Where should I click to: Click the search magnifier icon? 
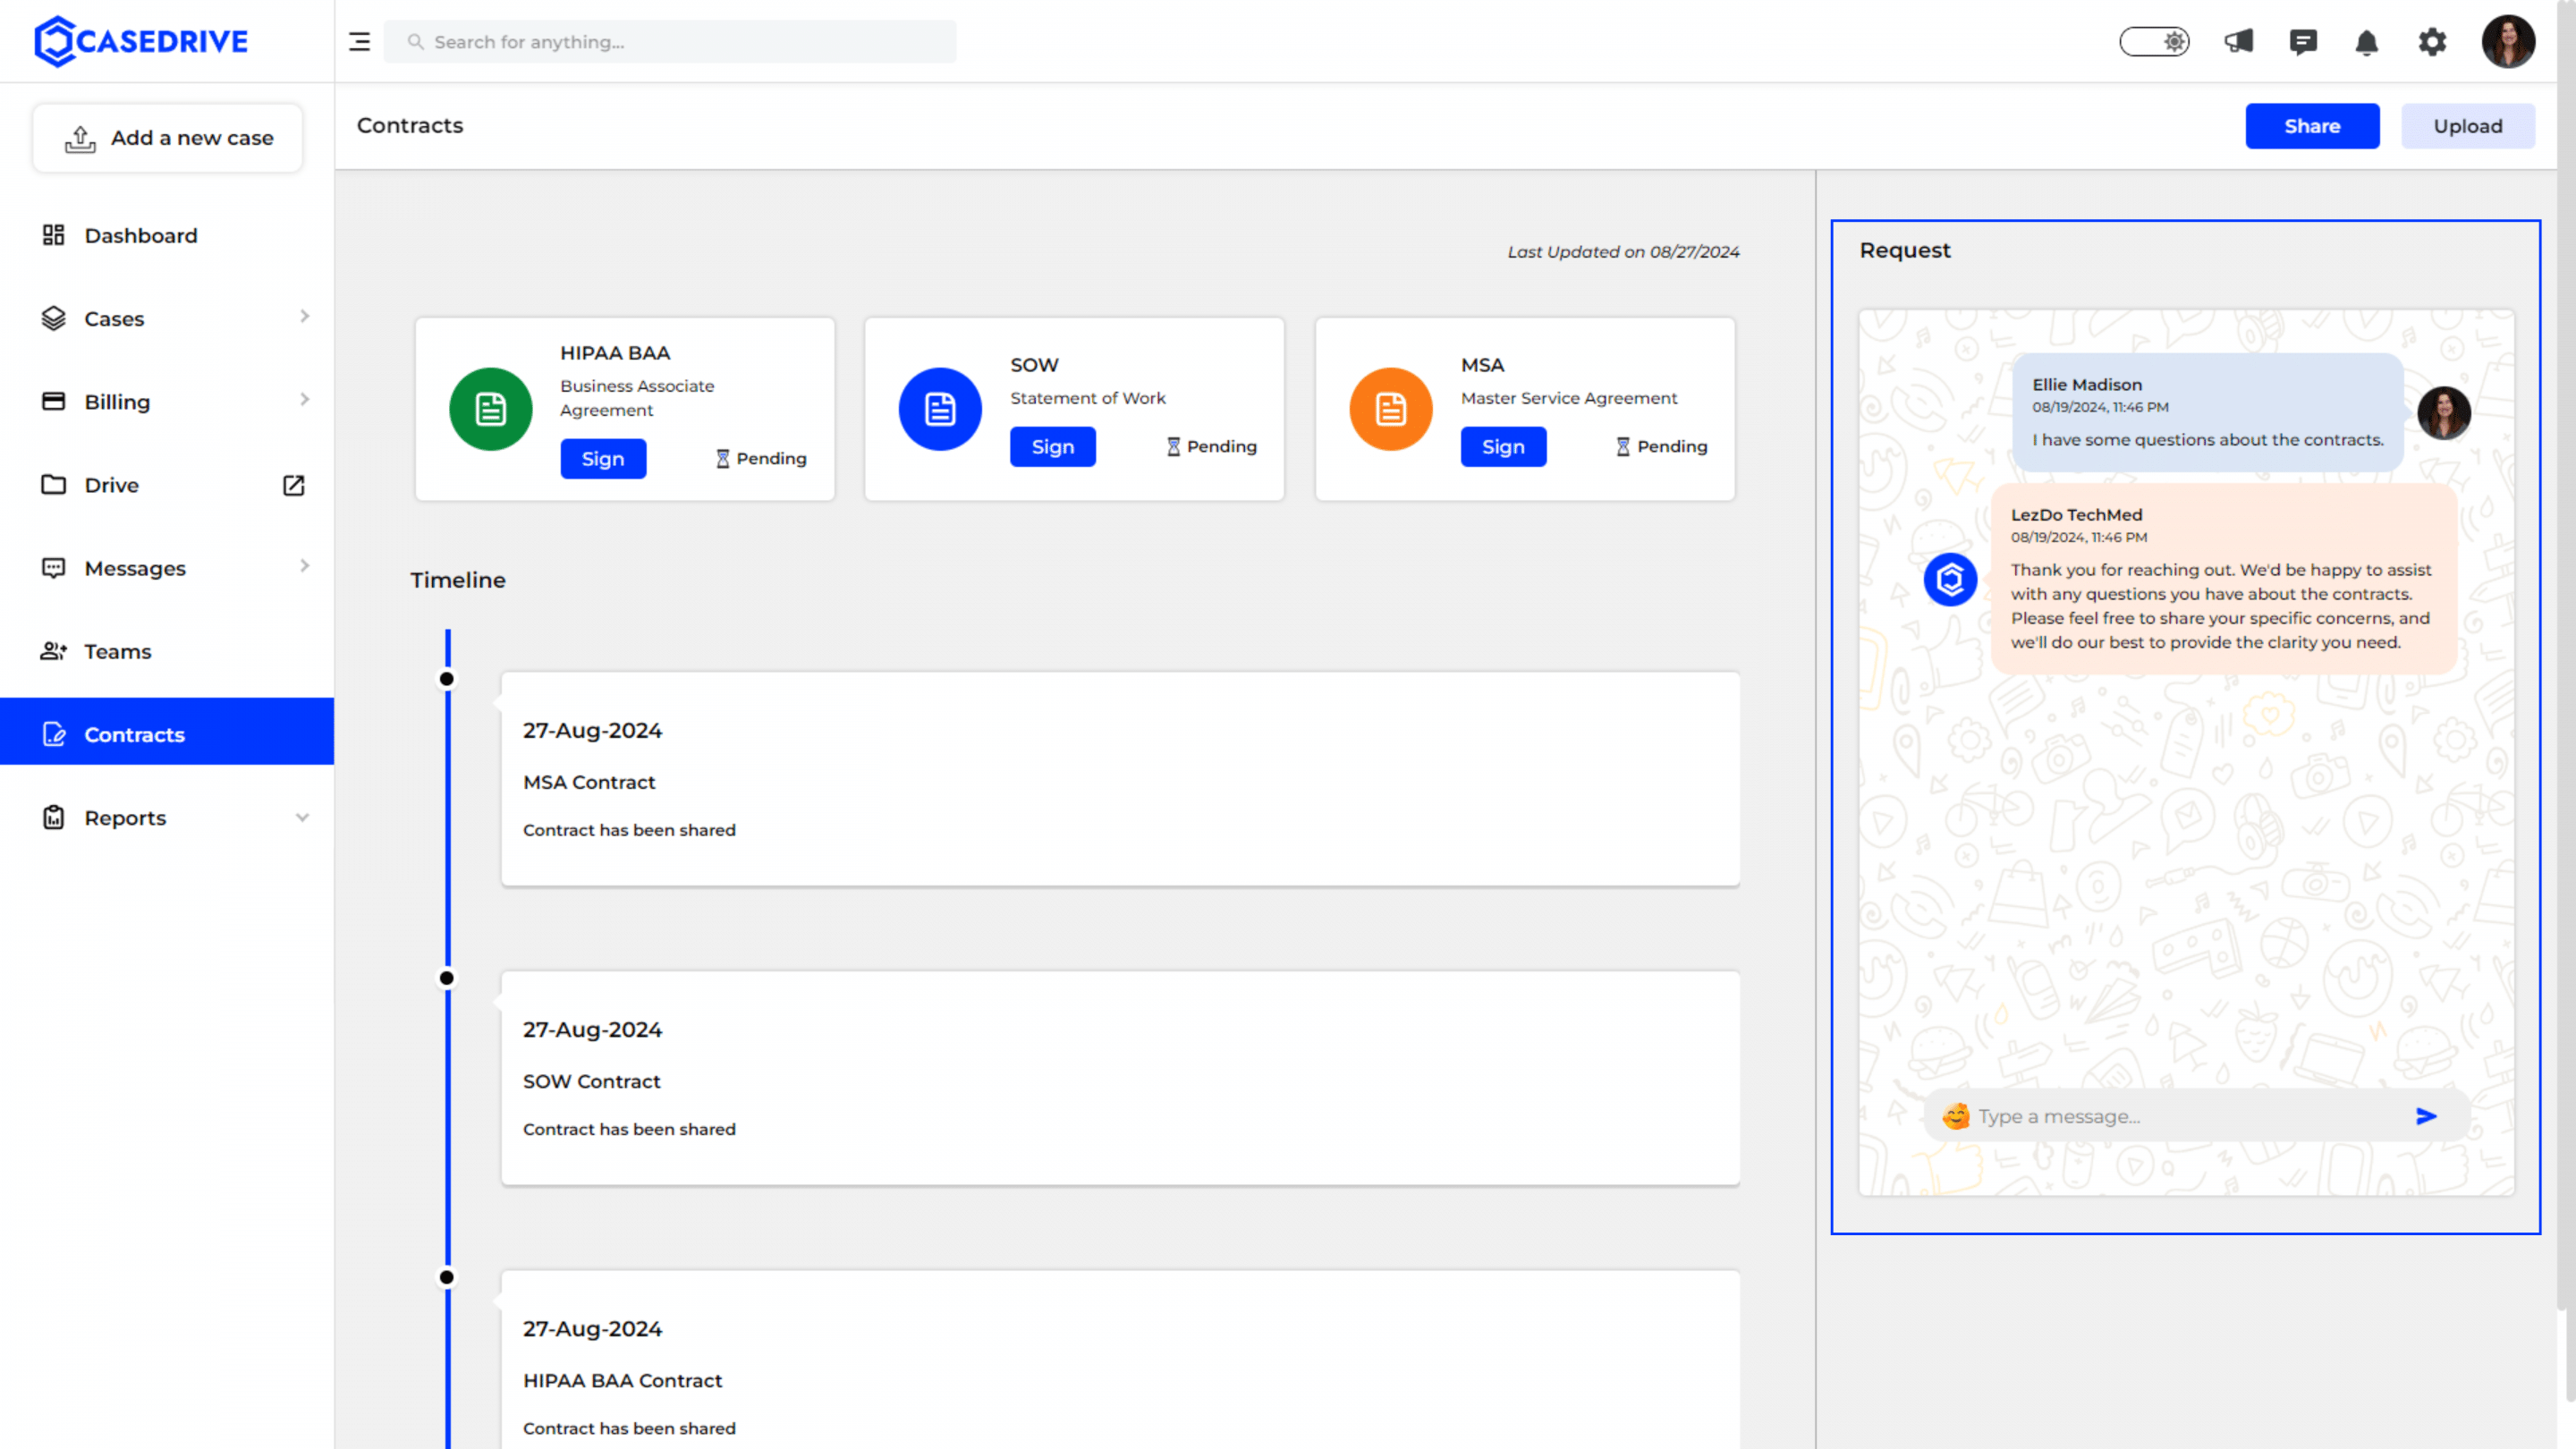click(415, 42)
